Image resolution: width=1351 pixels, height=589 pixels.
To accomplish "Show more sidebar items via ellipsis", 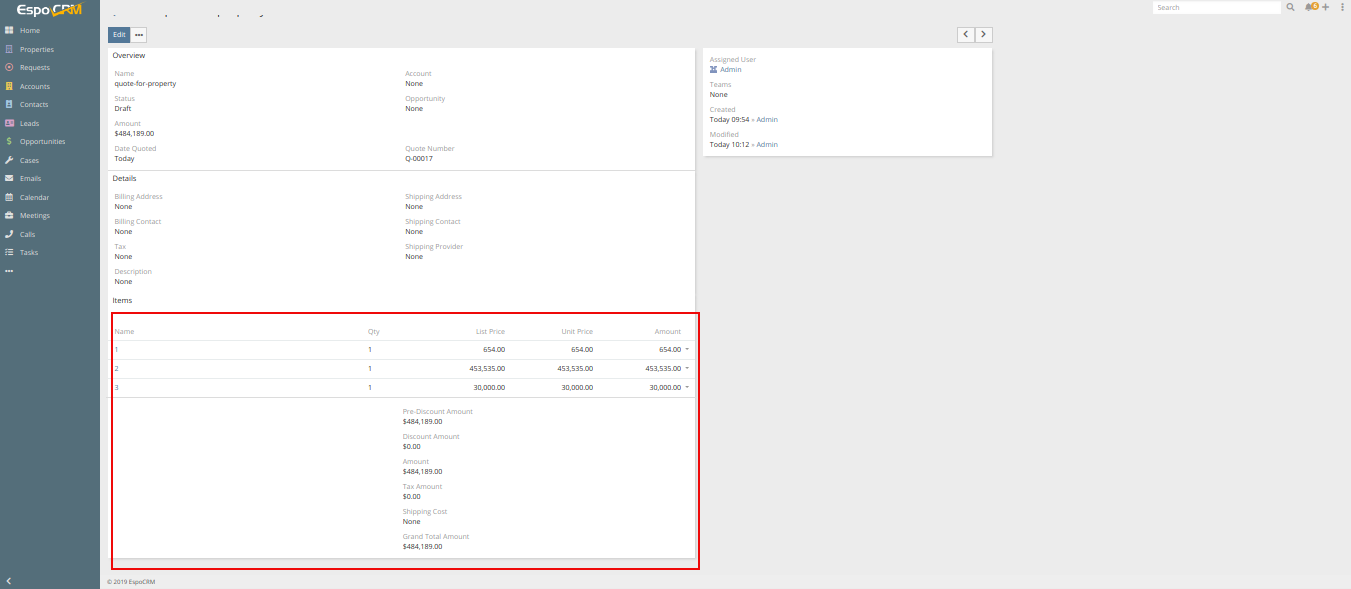I will 9,271.
